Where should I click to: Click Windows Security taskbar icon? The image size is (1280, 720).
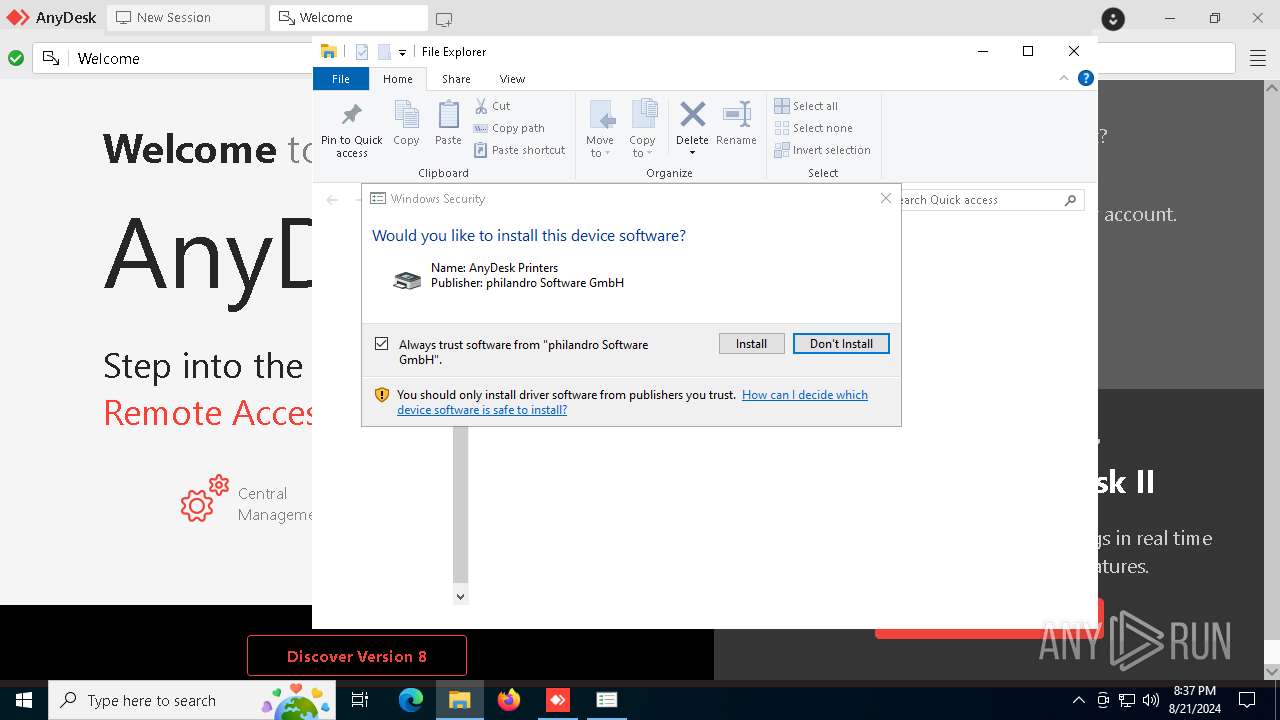[607, 700]
